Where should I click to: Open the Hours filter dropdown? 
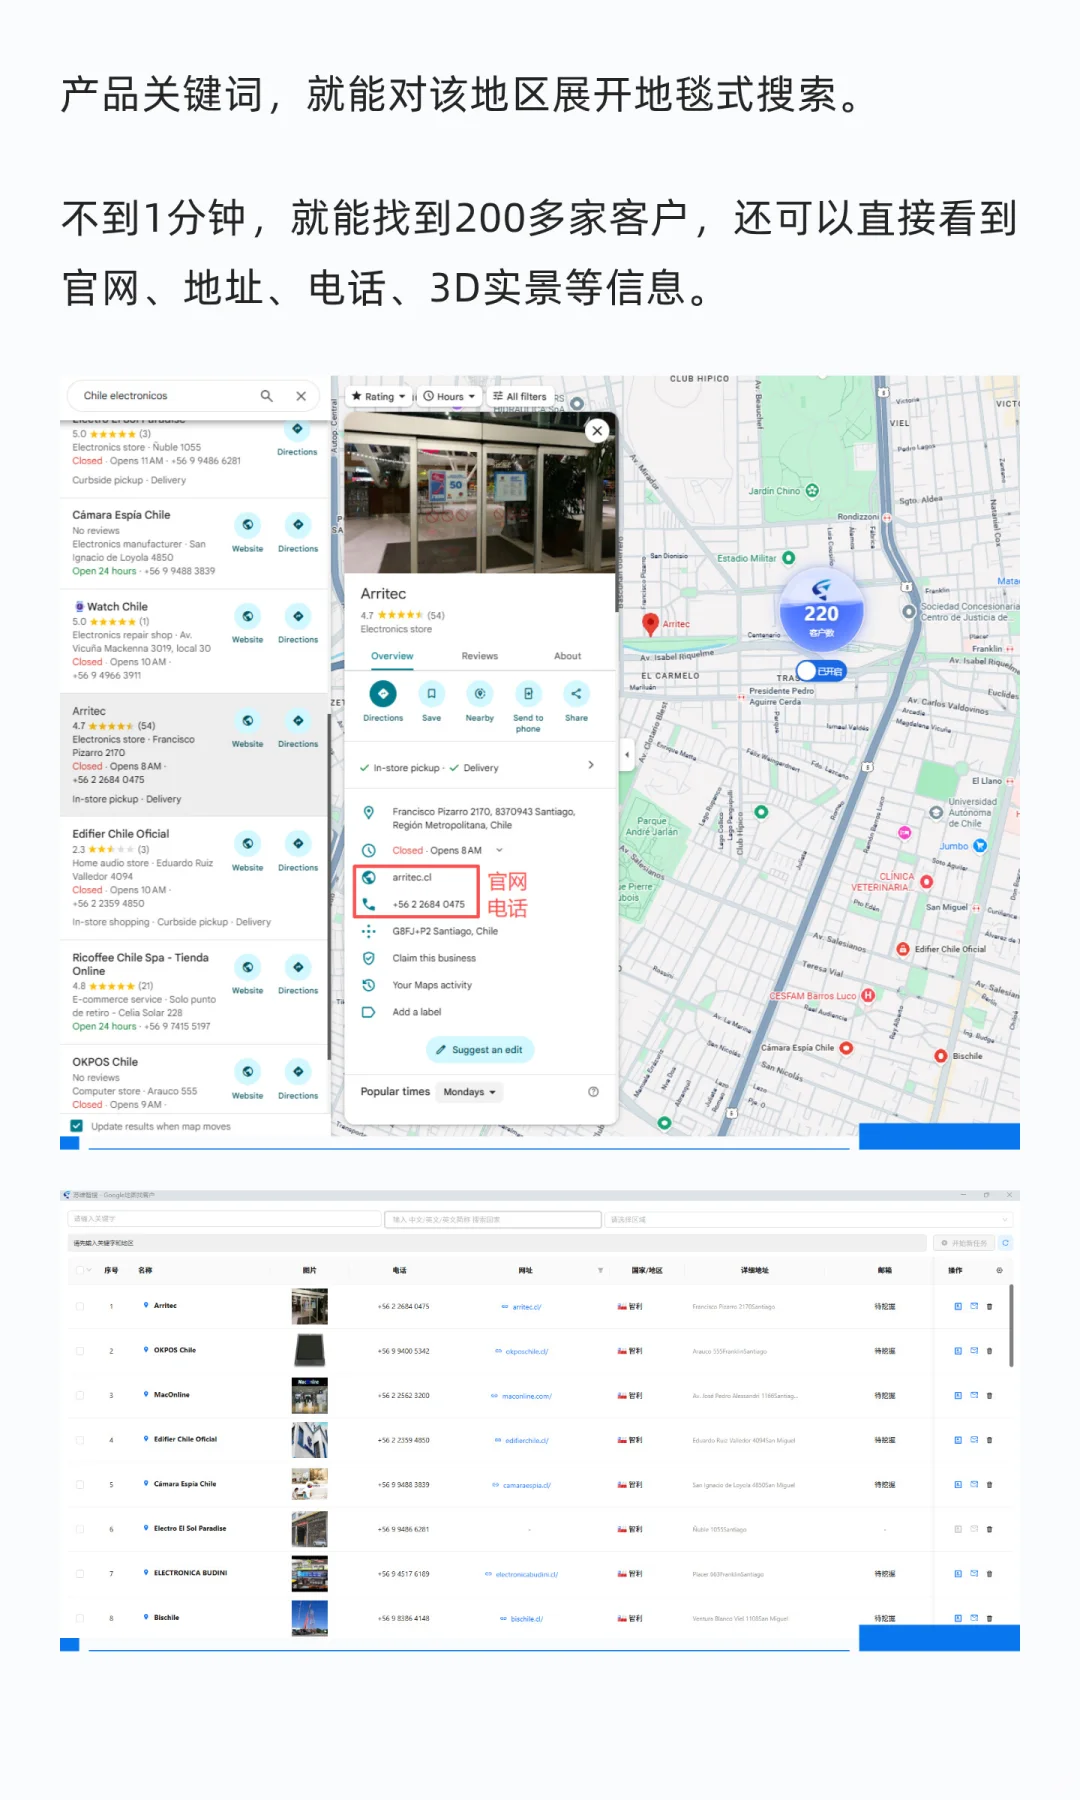449,396
